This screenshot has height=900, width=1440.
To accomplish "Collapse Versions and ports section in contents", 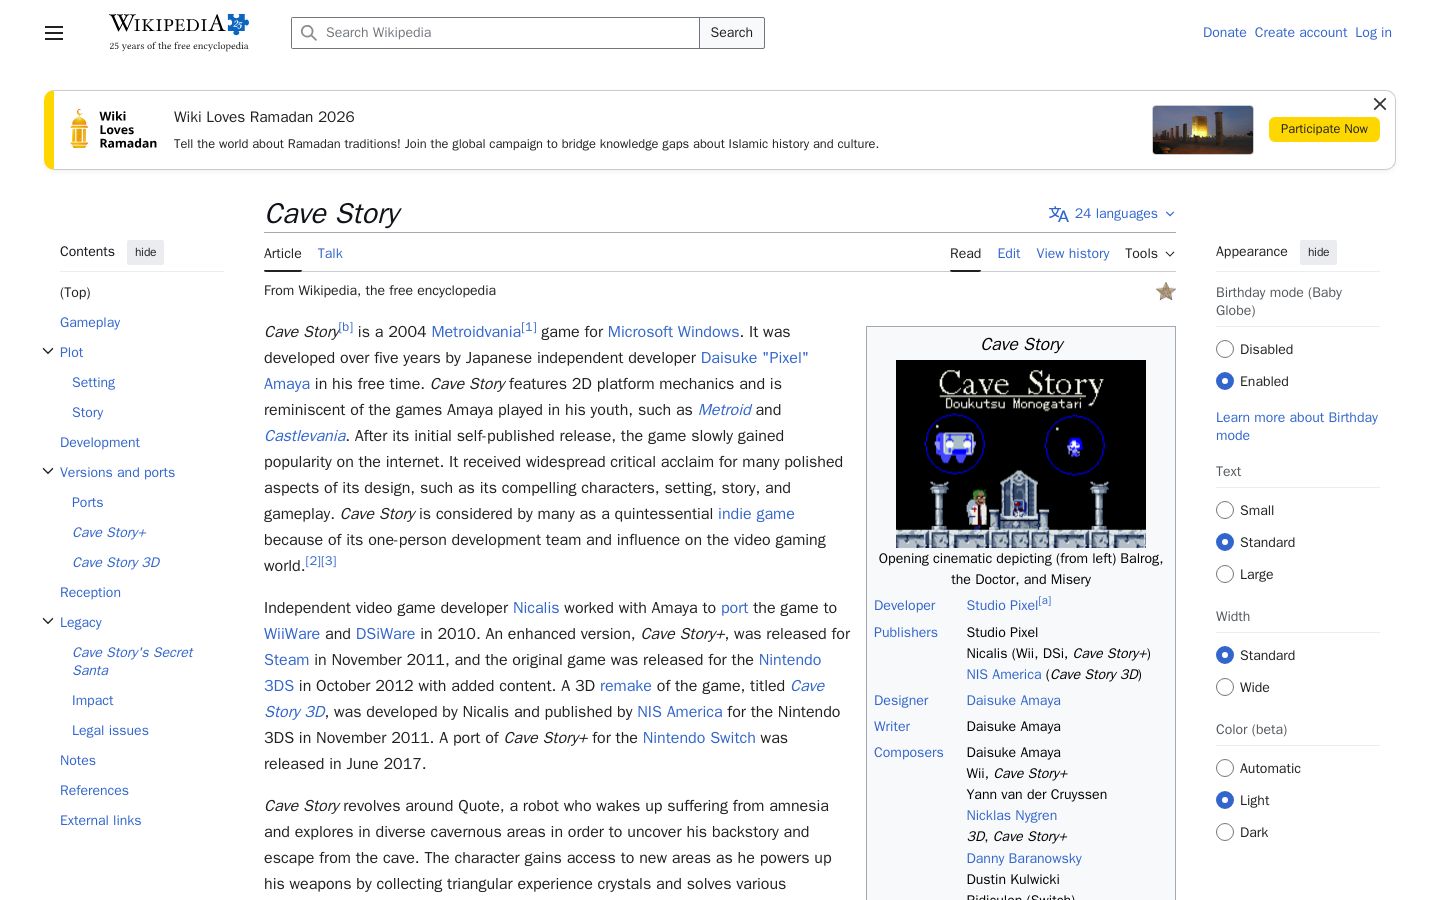I will coord(48,471).
